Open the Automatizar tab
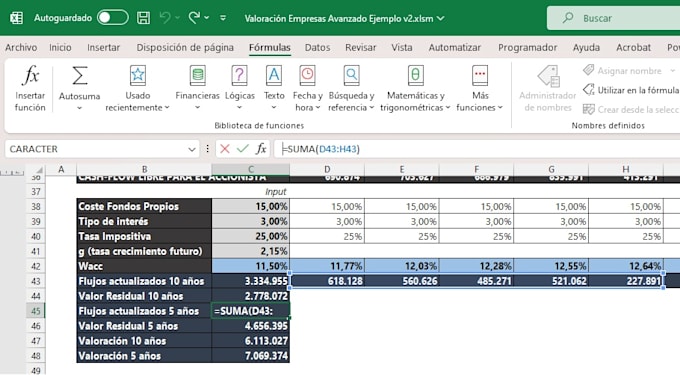The height and width of the screenshot is (375, 680). tap(454, 47)
